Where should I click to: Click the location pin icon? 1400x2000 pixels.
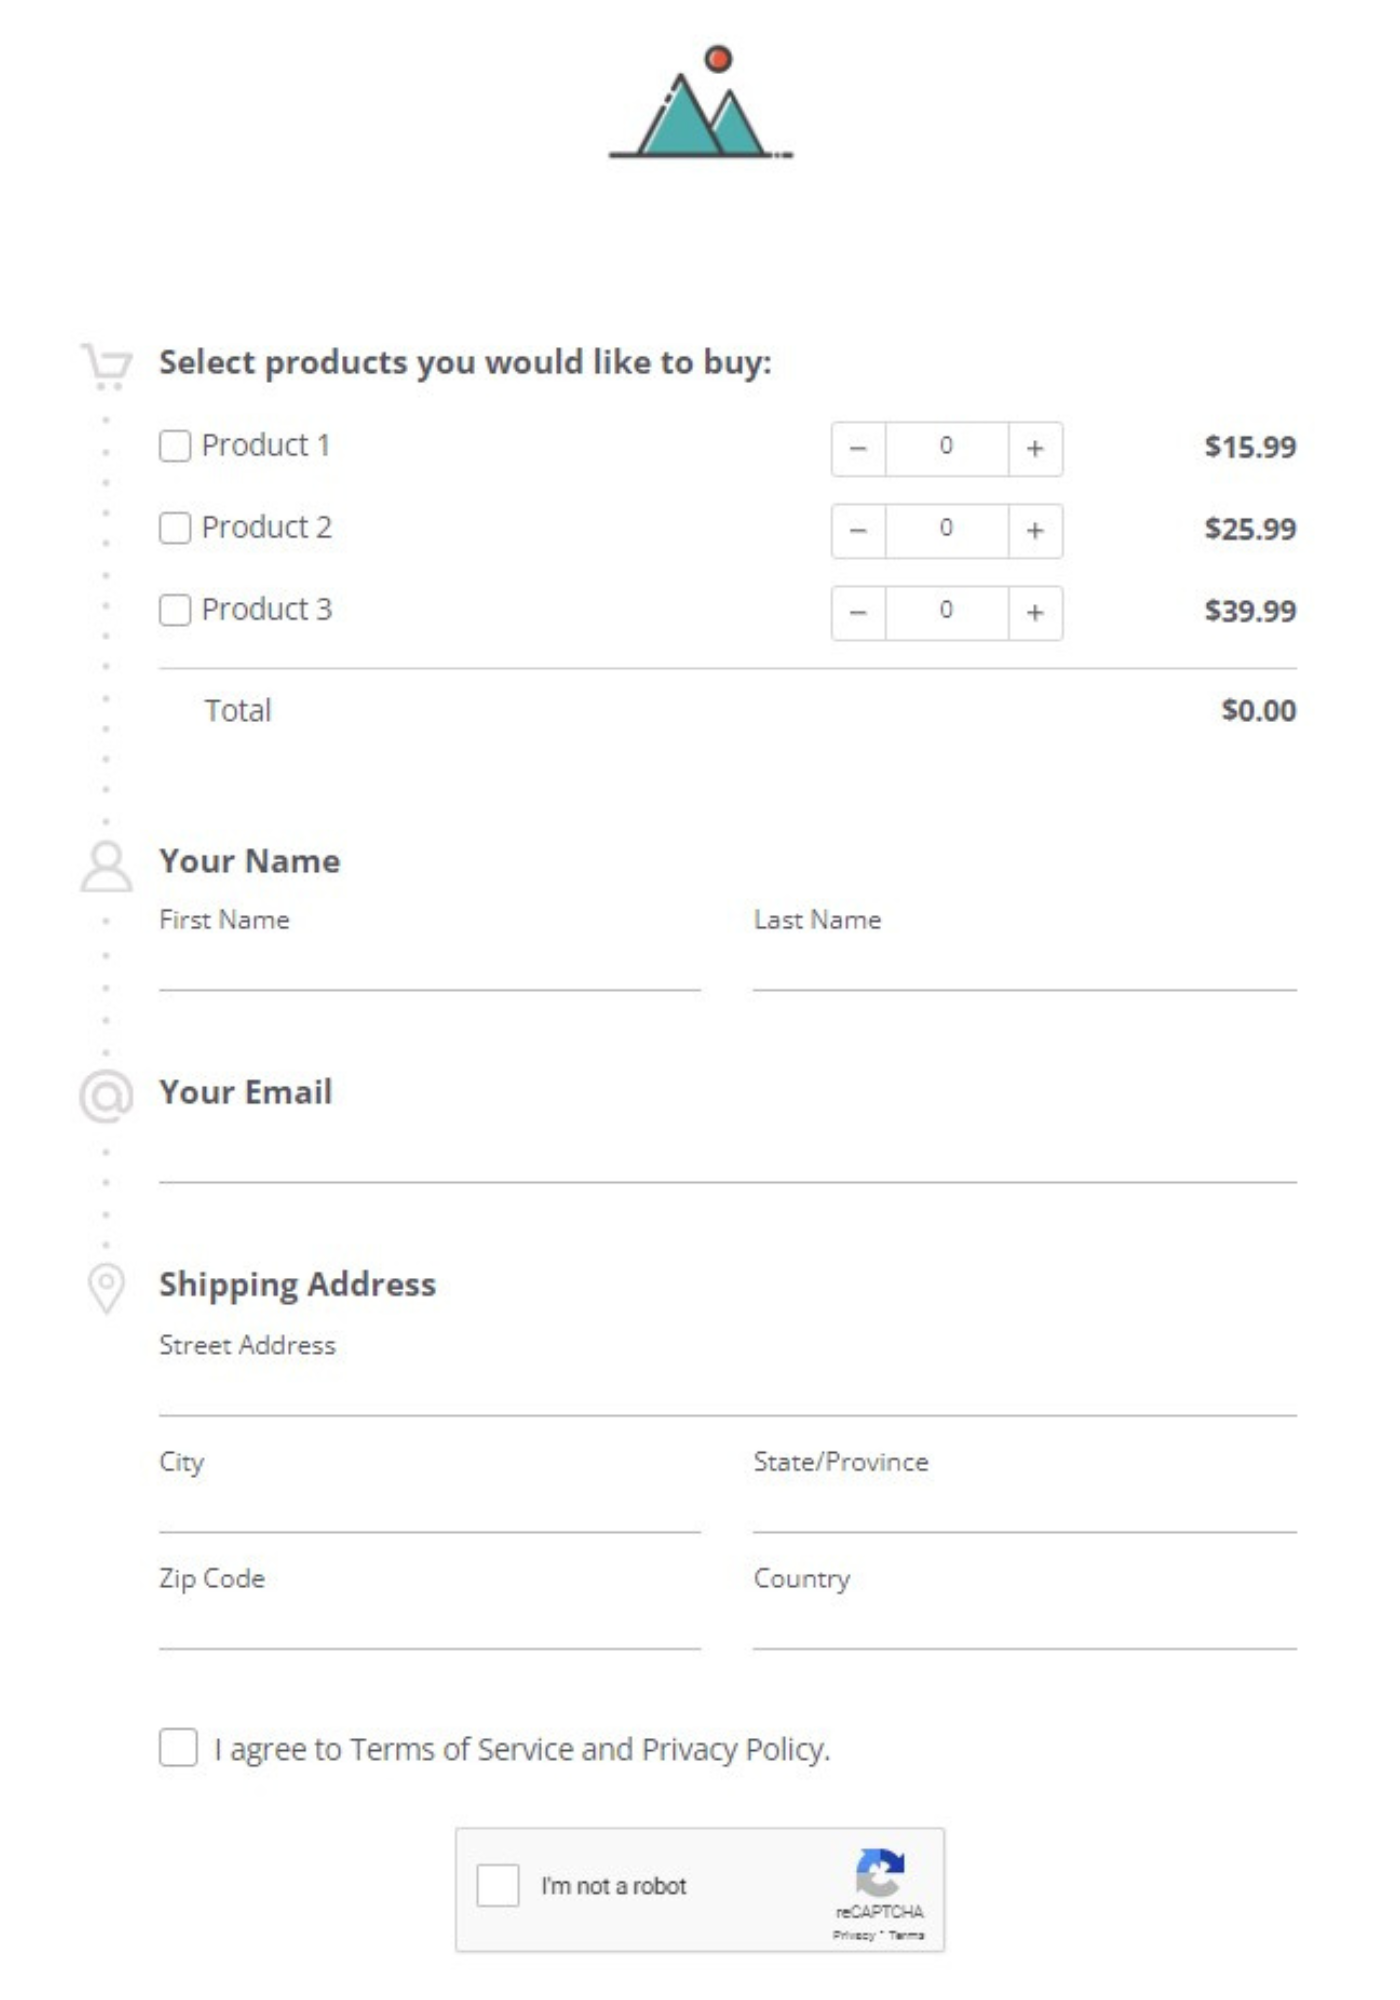pyautogui.click(x=106, y=1288)
